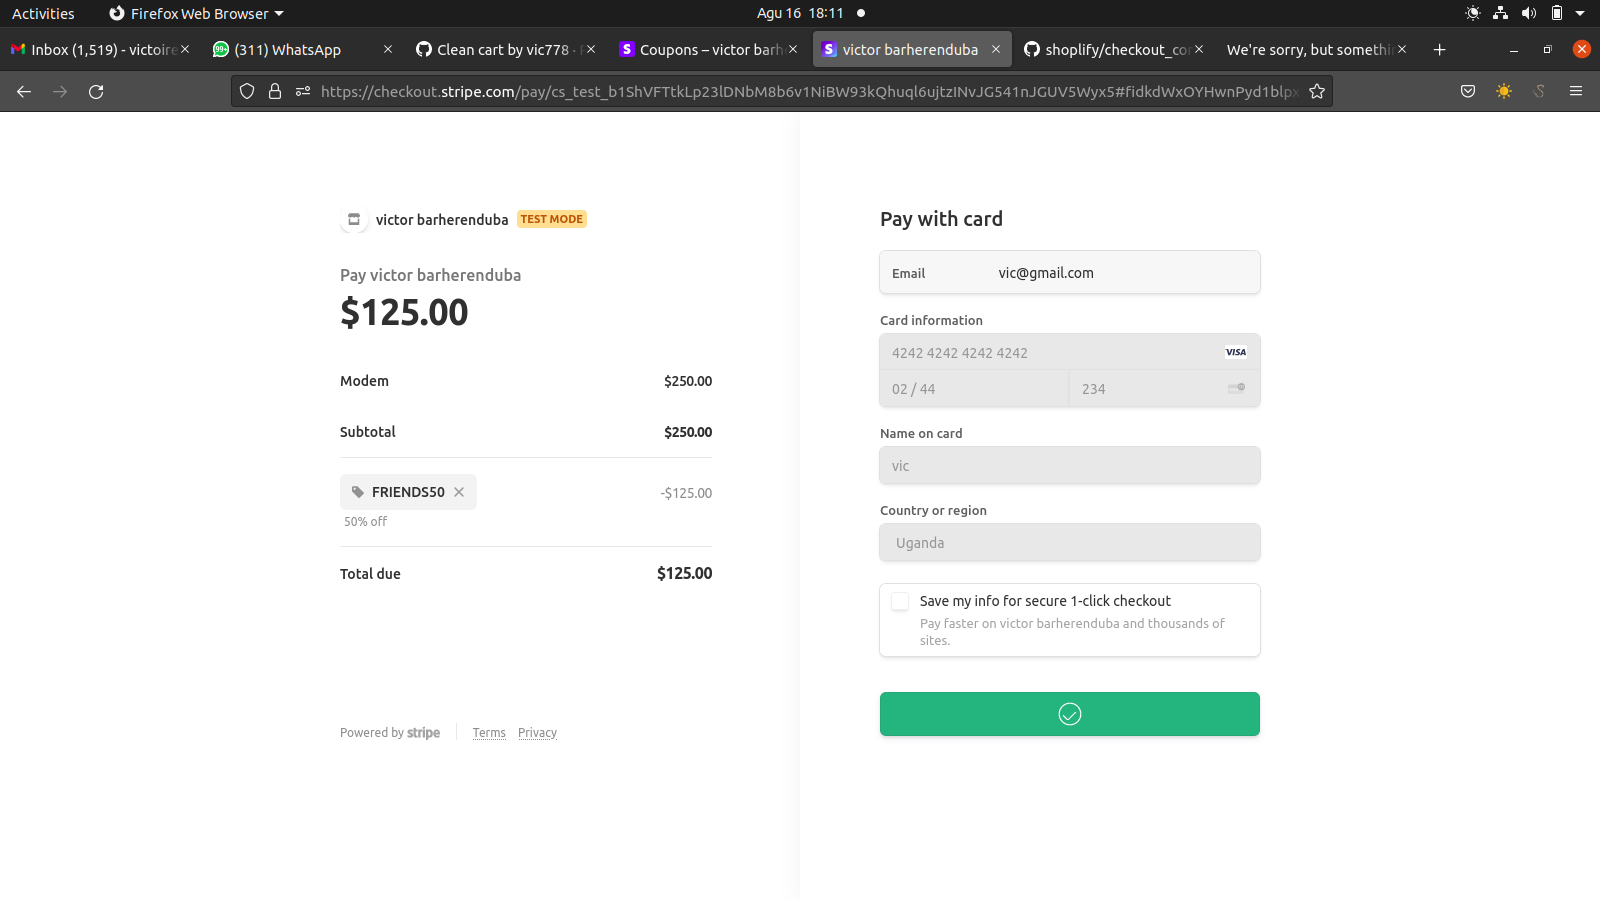Image resolution: width=1600 pixels, height=900 pixels.
Task: Bookmark this page with star icon
Action: click(1317, 91)
